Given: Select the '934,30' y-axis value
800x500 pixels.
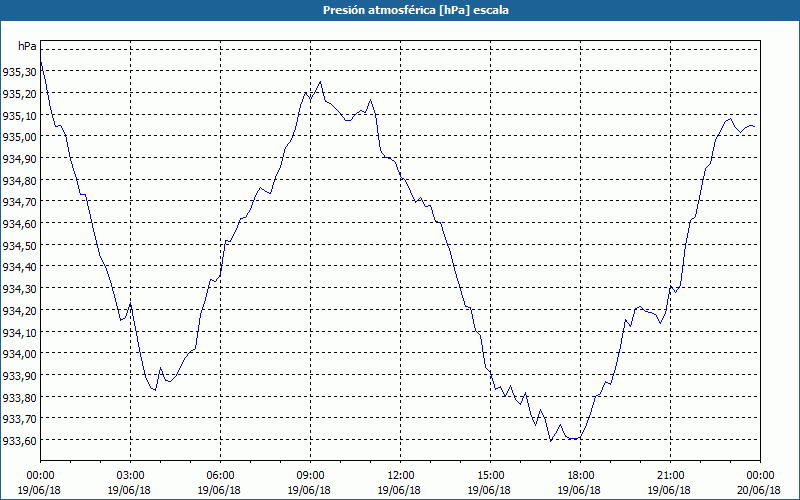Looking at the screenshot, I should (x=19, y=289).
